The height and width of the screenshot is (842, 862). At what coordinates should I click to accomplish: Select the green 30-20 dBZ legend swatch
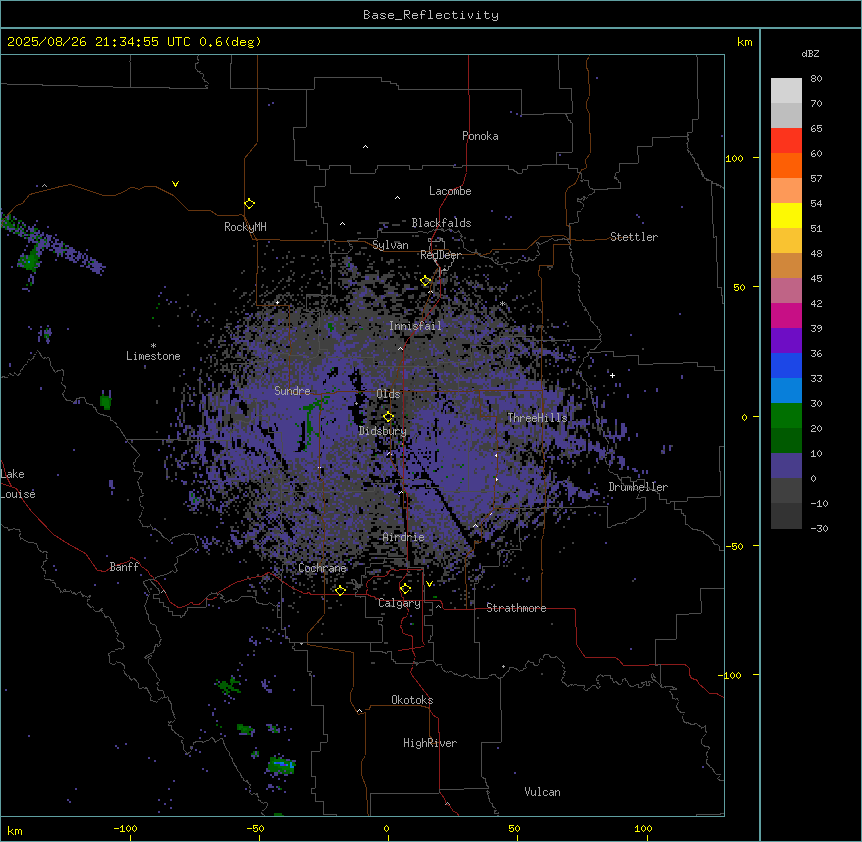[x=786, y=416]
